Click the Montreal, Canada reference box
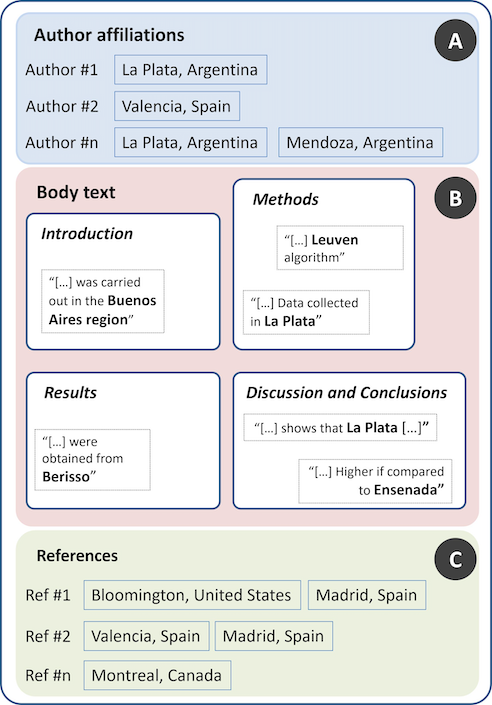This screenshot has height=705, width=492. (157, 675)
